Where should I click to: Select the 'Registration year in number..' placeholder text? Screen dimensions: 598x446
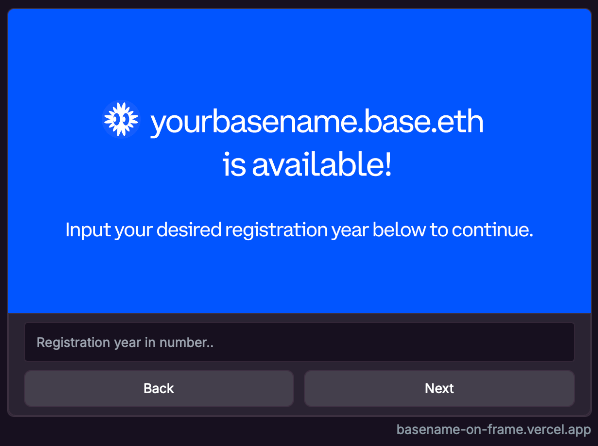125,342
